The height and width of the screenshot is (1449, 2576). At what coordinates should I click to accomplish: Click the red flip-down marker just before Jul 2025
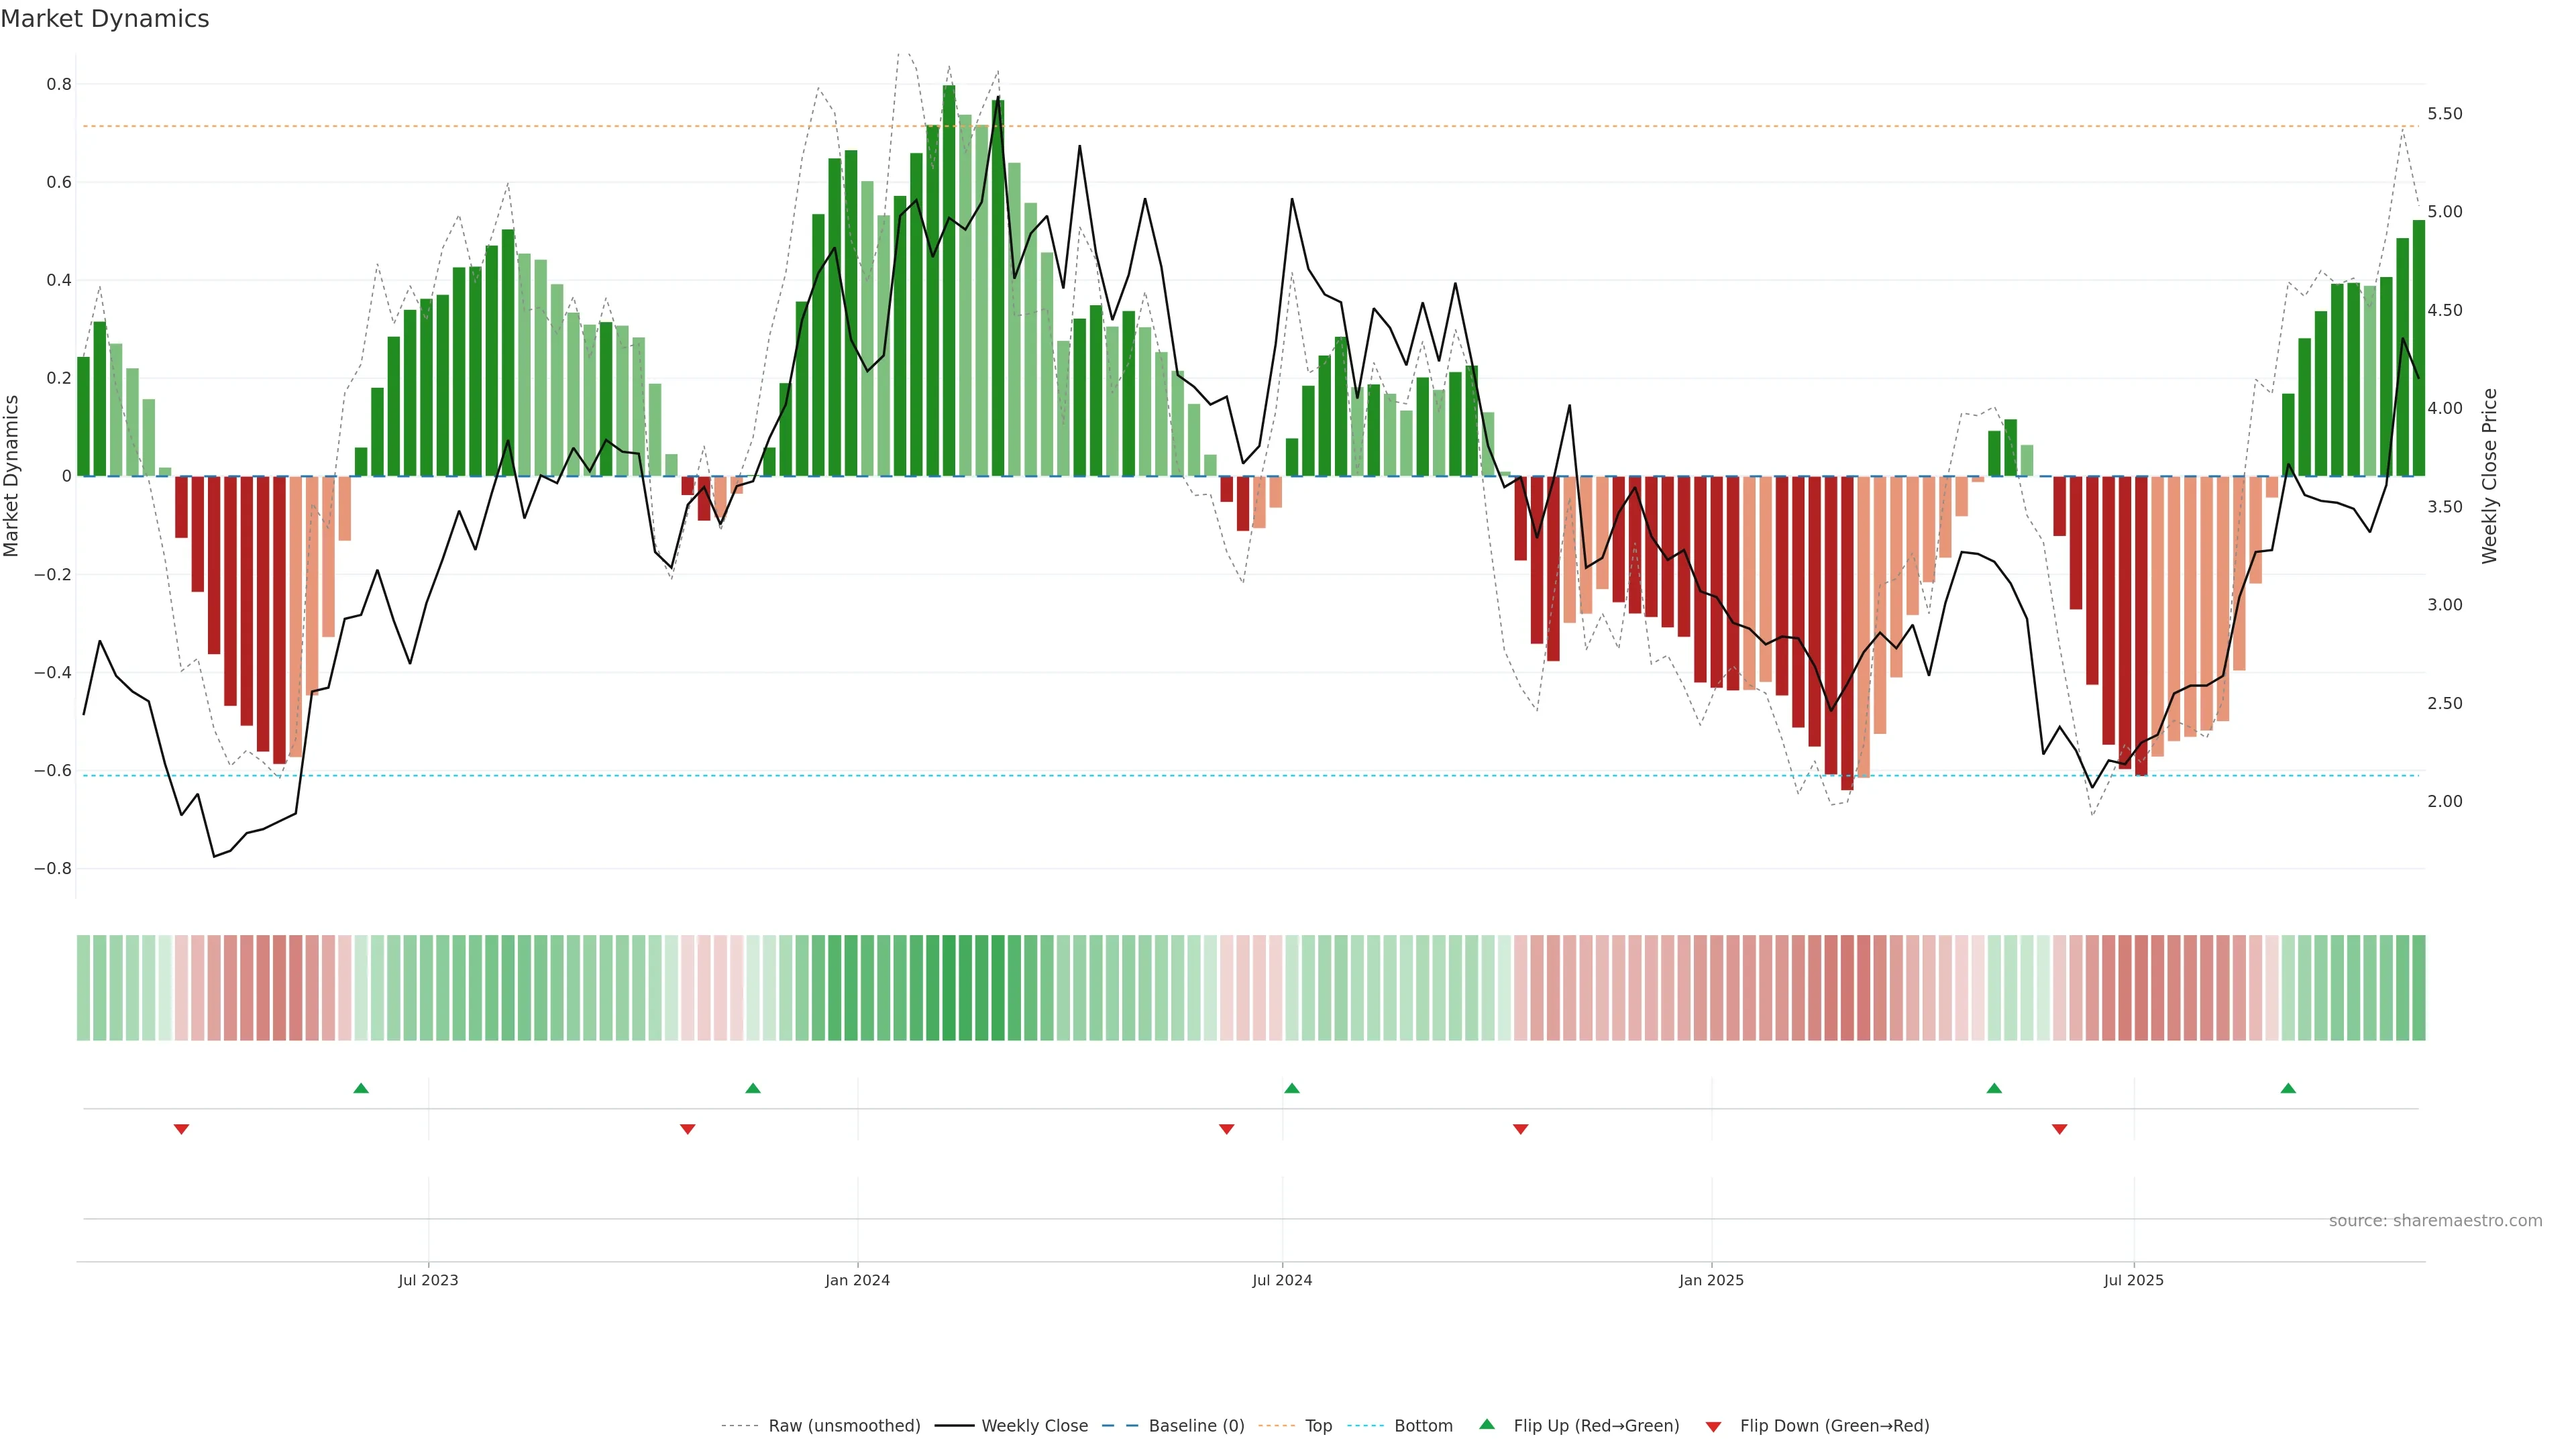[2059, 1129]
